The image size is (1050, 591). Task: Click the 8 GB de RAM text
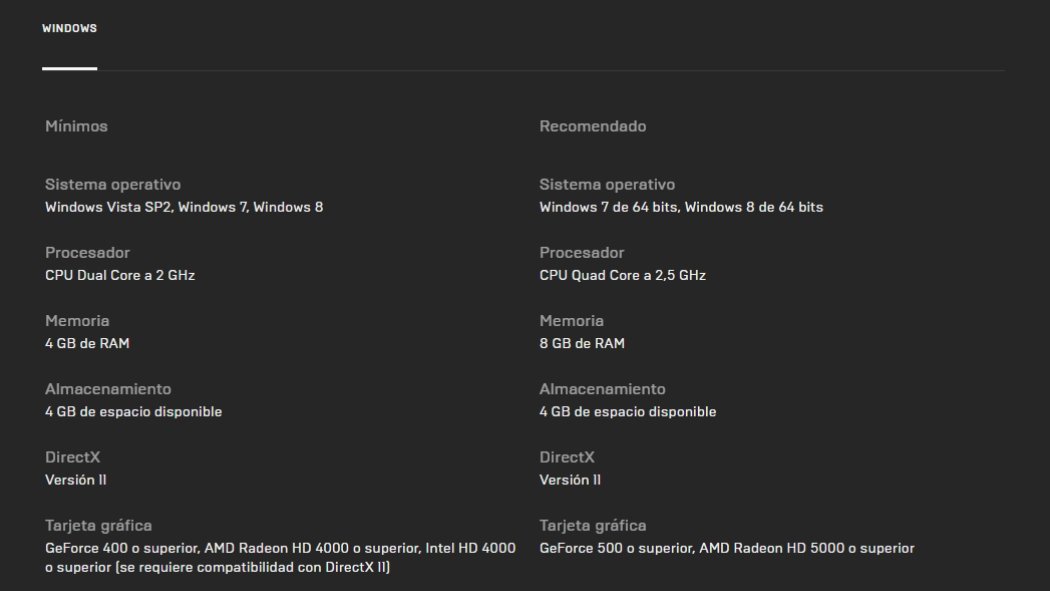click(581, 343)
